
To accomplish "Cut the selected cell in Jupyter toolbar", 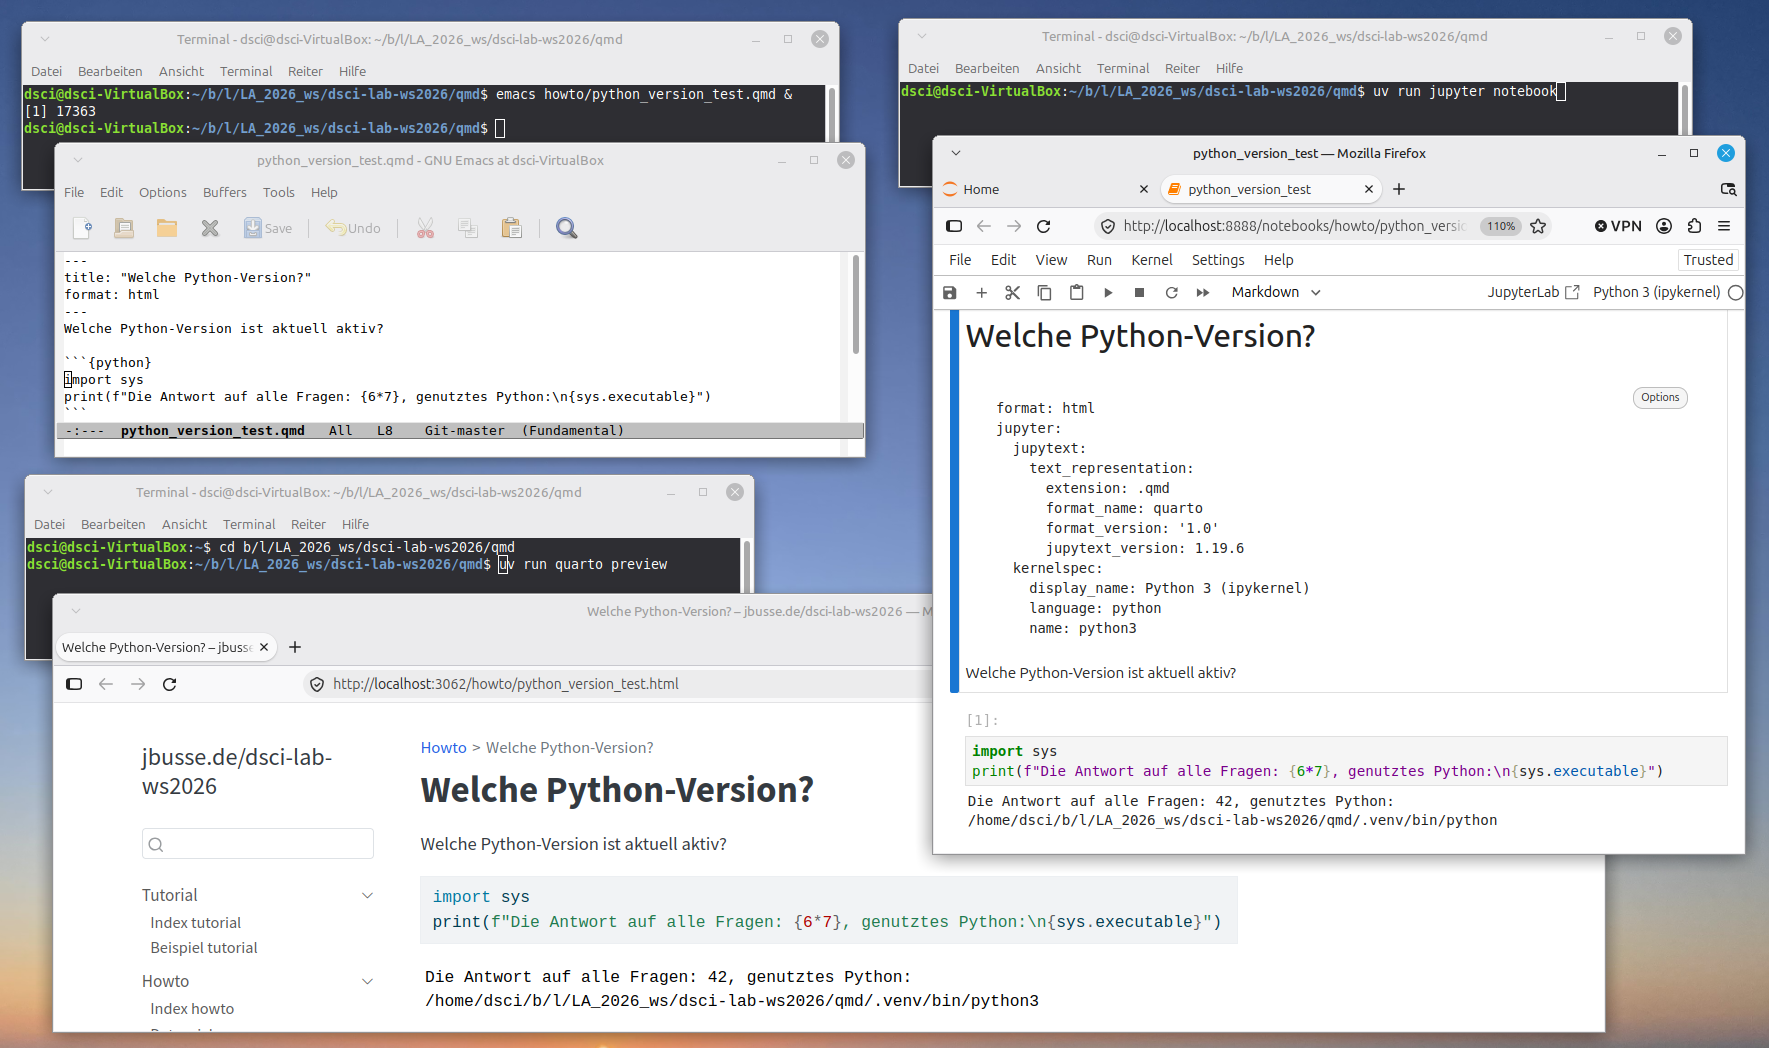I will (x=1013, y=292).
